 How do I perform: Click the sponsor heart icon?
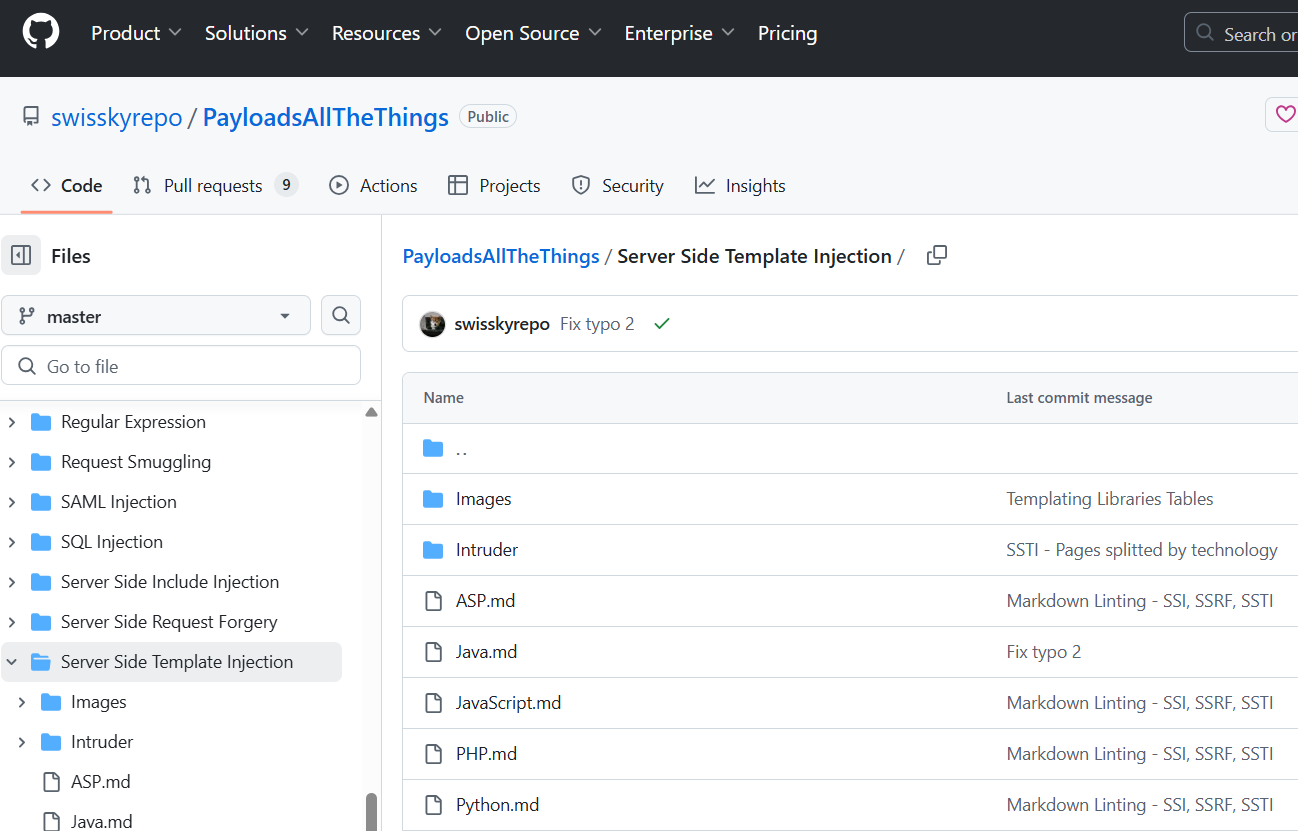tap(1284, 115)
